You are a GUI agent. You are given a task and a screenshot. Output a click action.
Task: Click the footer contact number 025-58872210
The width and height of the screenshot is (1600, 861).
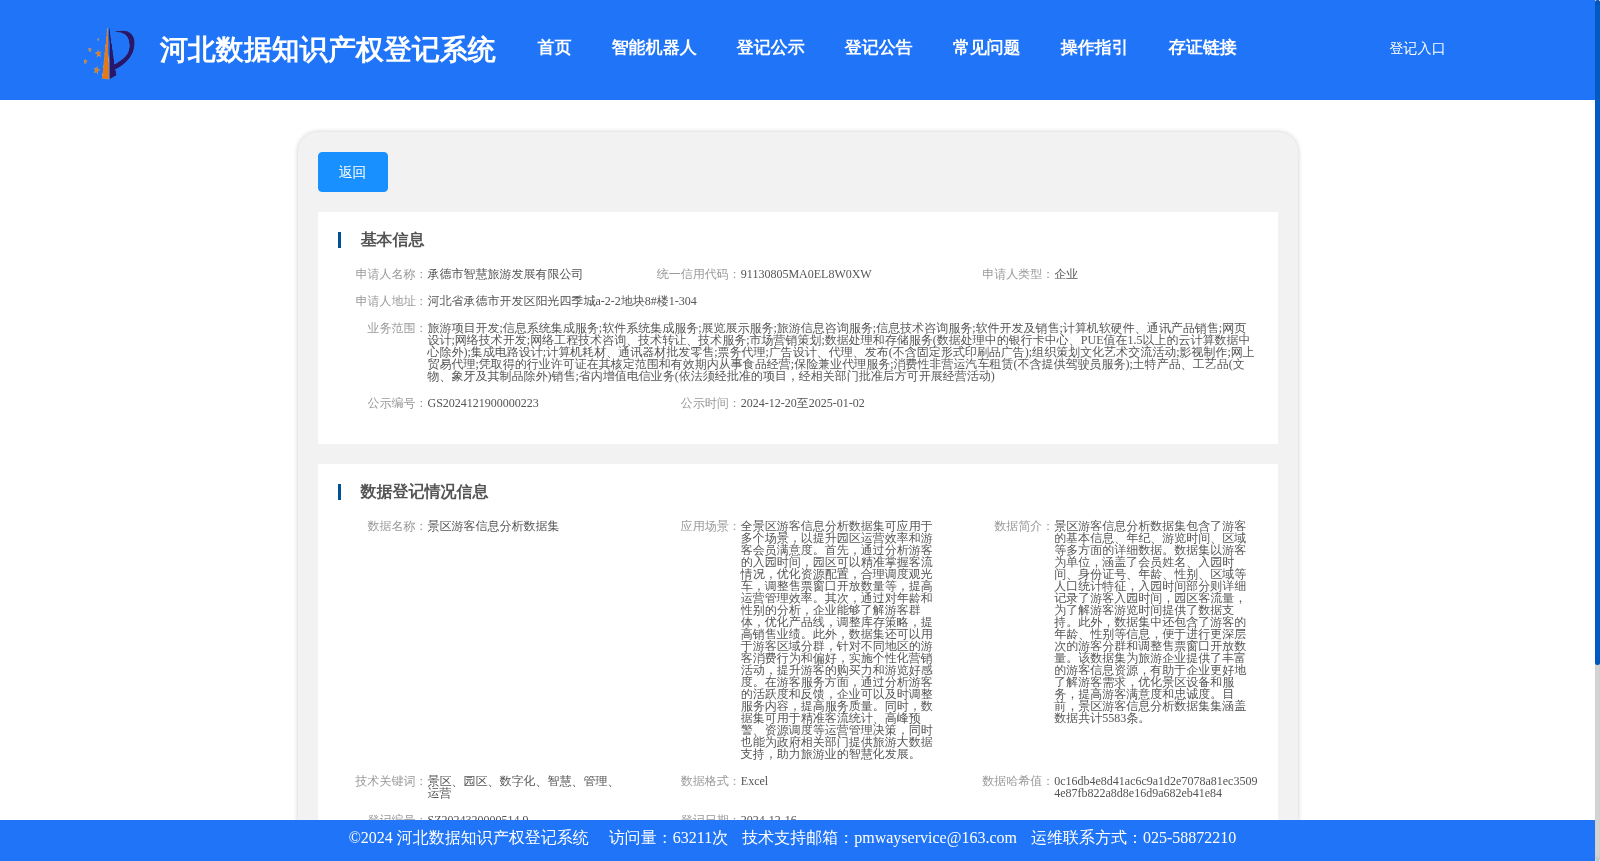1189,838
